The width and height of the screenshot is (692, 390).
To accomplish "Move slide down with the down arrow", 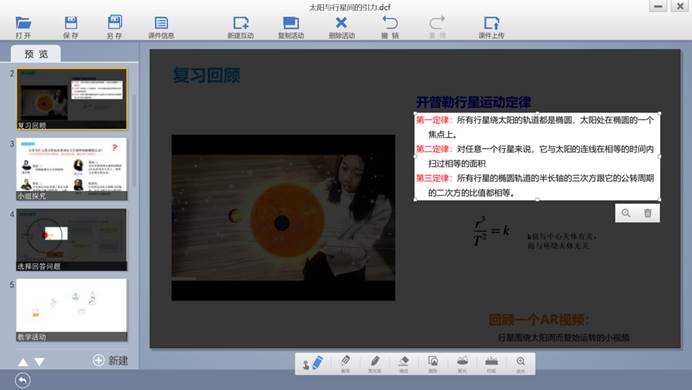I will [39, 362].
